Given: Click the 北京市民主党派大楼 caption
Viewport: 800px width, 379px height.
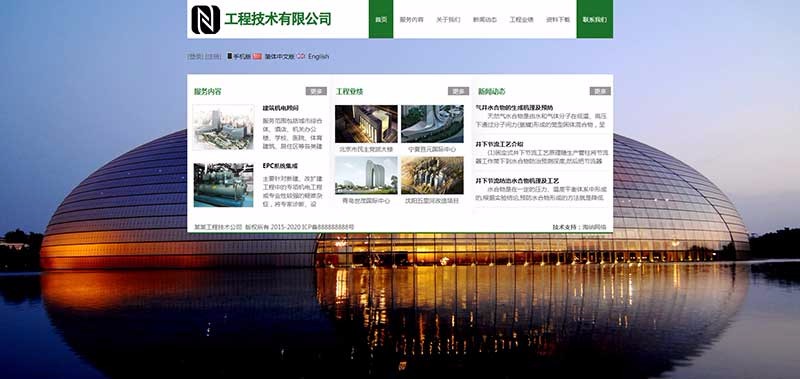Looking at the screenshot, I should [x=366, y=149].
